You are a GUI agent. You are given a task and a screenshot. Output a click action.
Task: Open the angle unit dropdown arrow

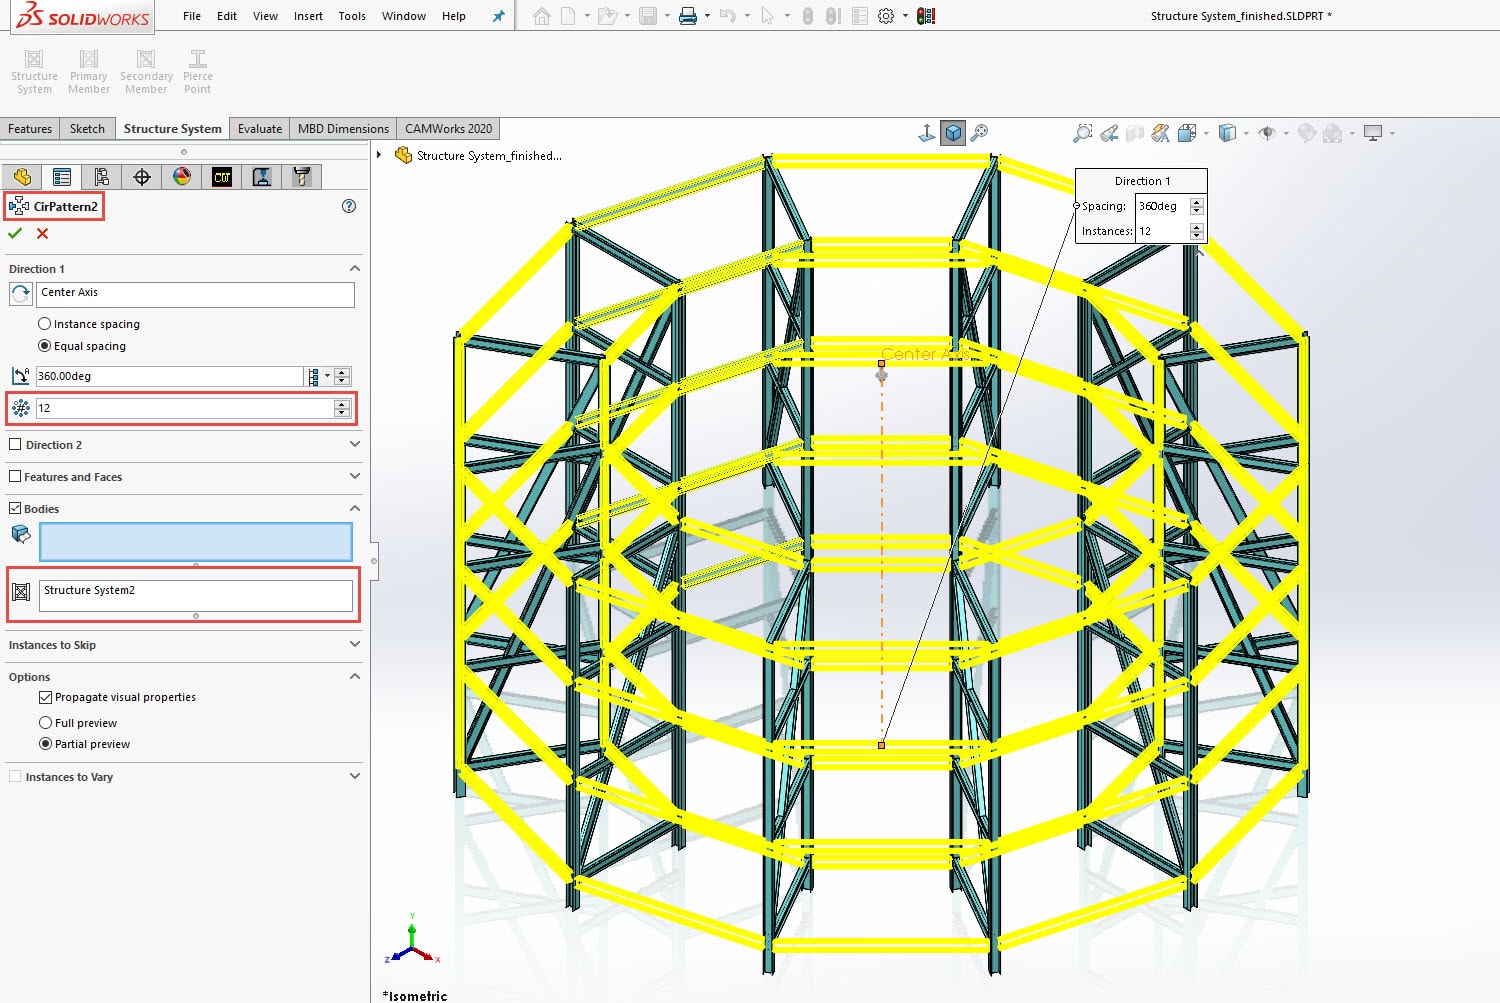click(327, 377)
